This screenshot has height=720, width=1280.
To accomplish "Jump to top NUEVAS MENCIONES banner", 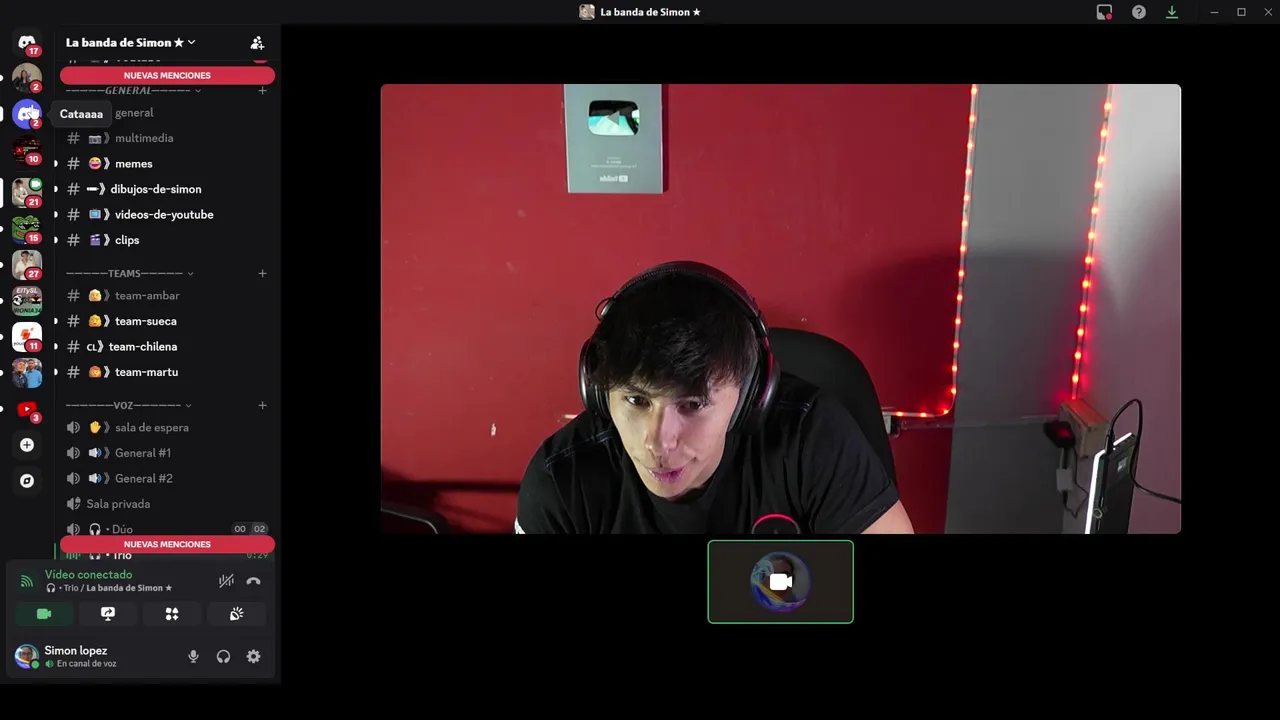I will pos(167,75).
